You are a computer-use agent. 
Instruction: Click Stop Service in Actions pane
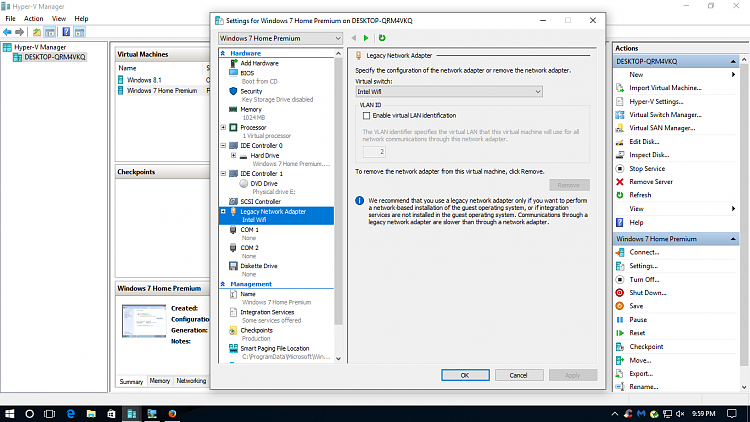tap(647, 168)
